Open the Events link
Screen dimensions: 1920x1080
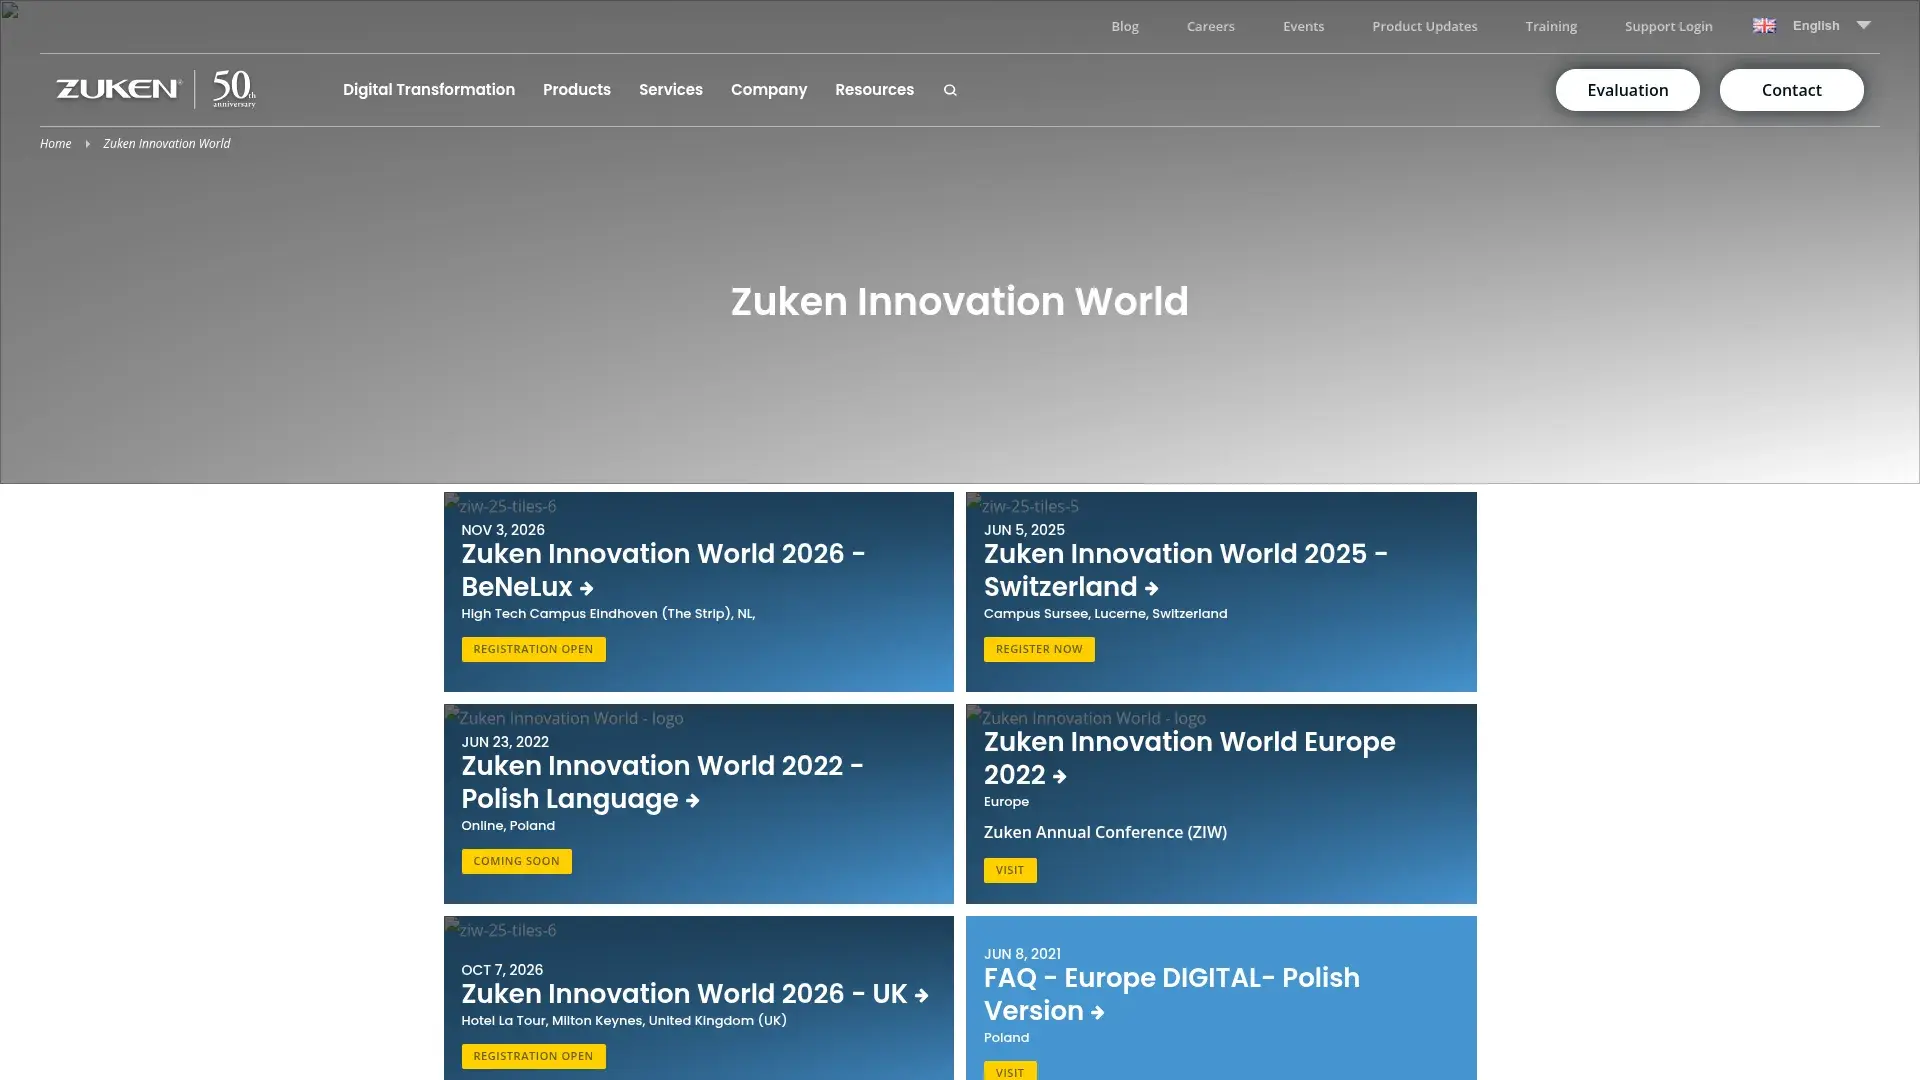pyautogui.click(x=1303, y=26)
